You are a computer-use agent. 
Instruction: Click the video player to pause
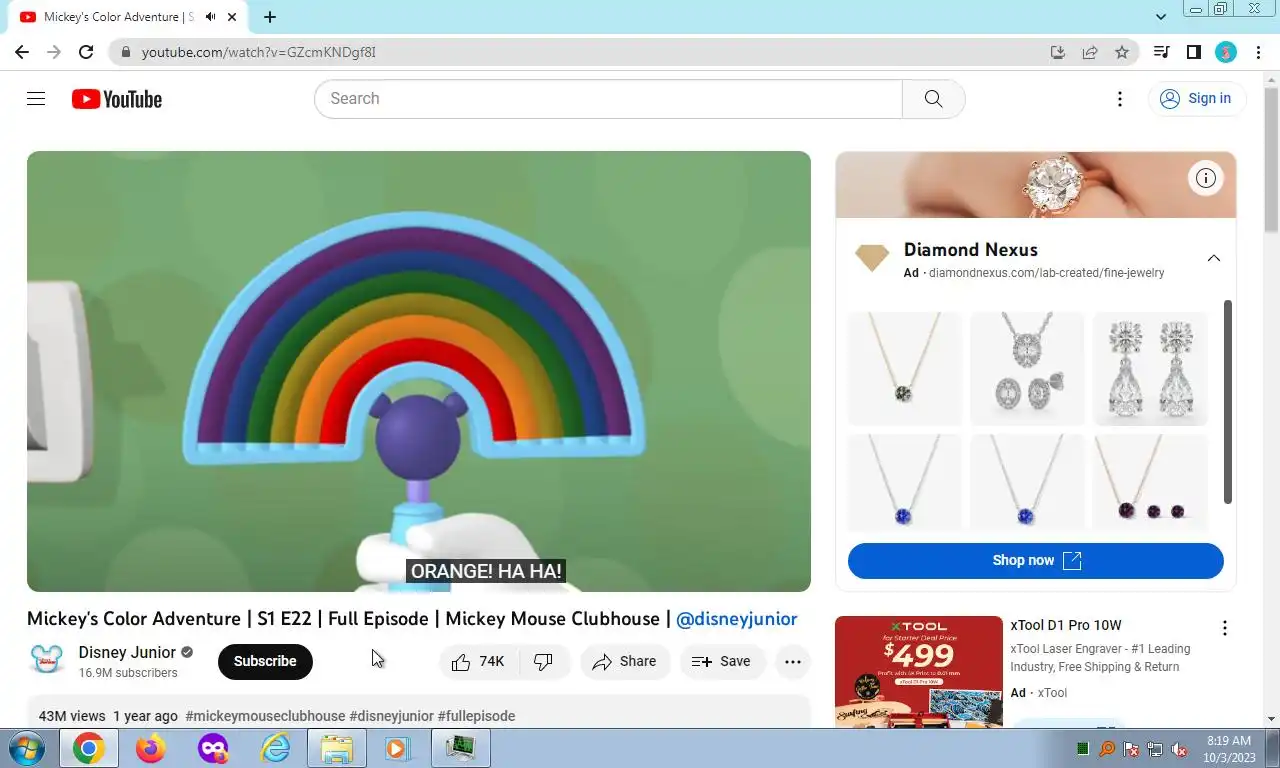[x=419, y=371]
